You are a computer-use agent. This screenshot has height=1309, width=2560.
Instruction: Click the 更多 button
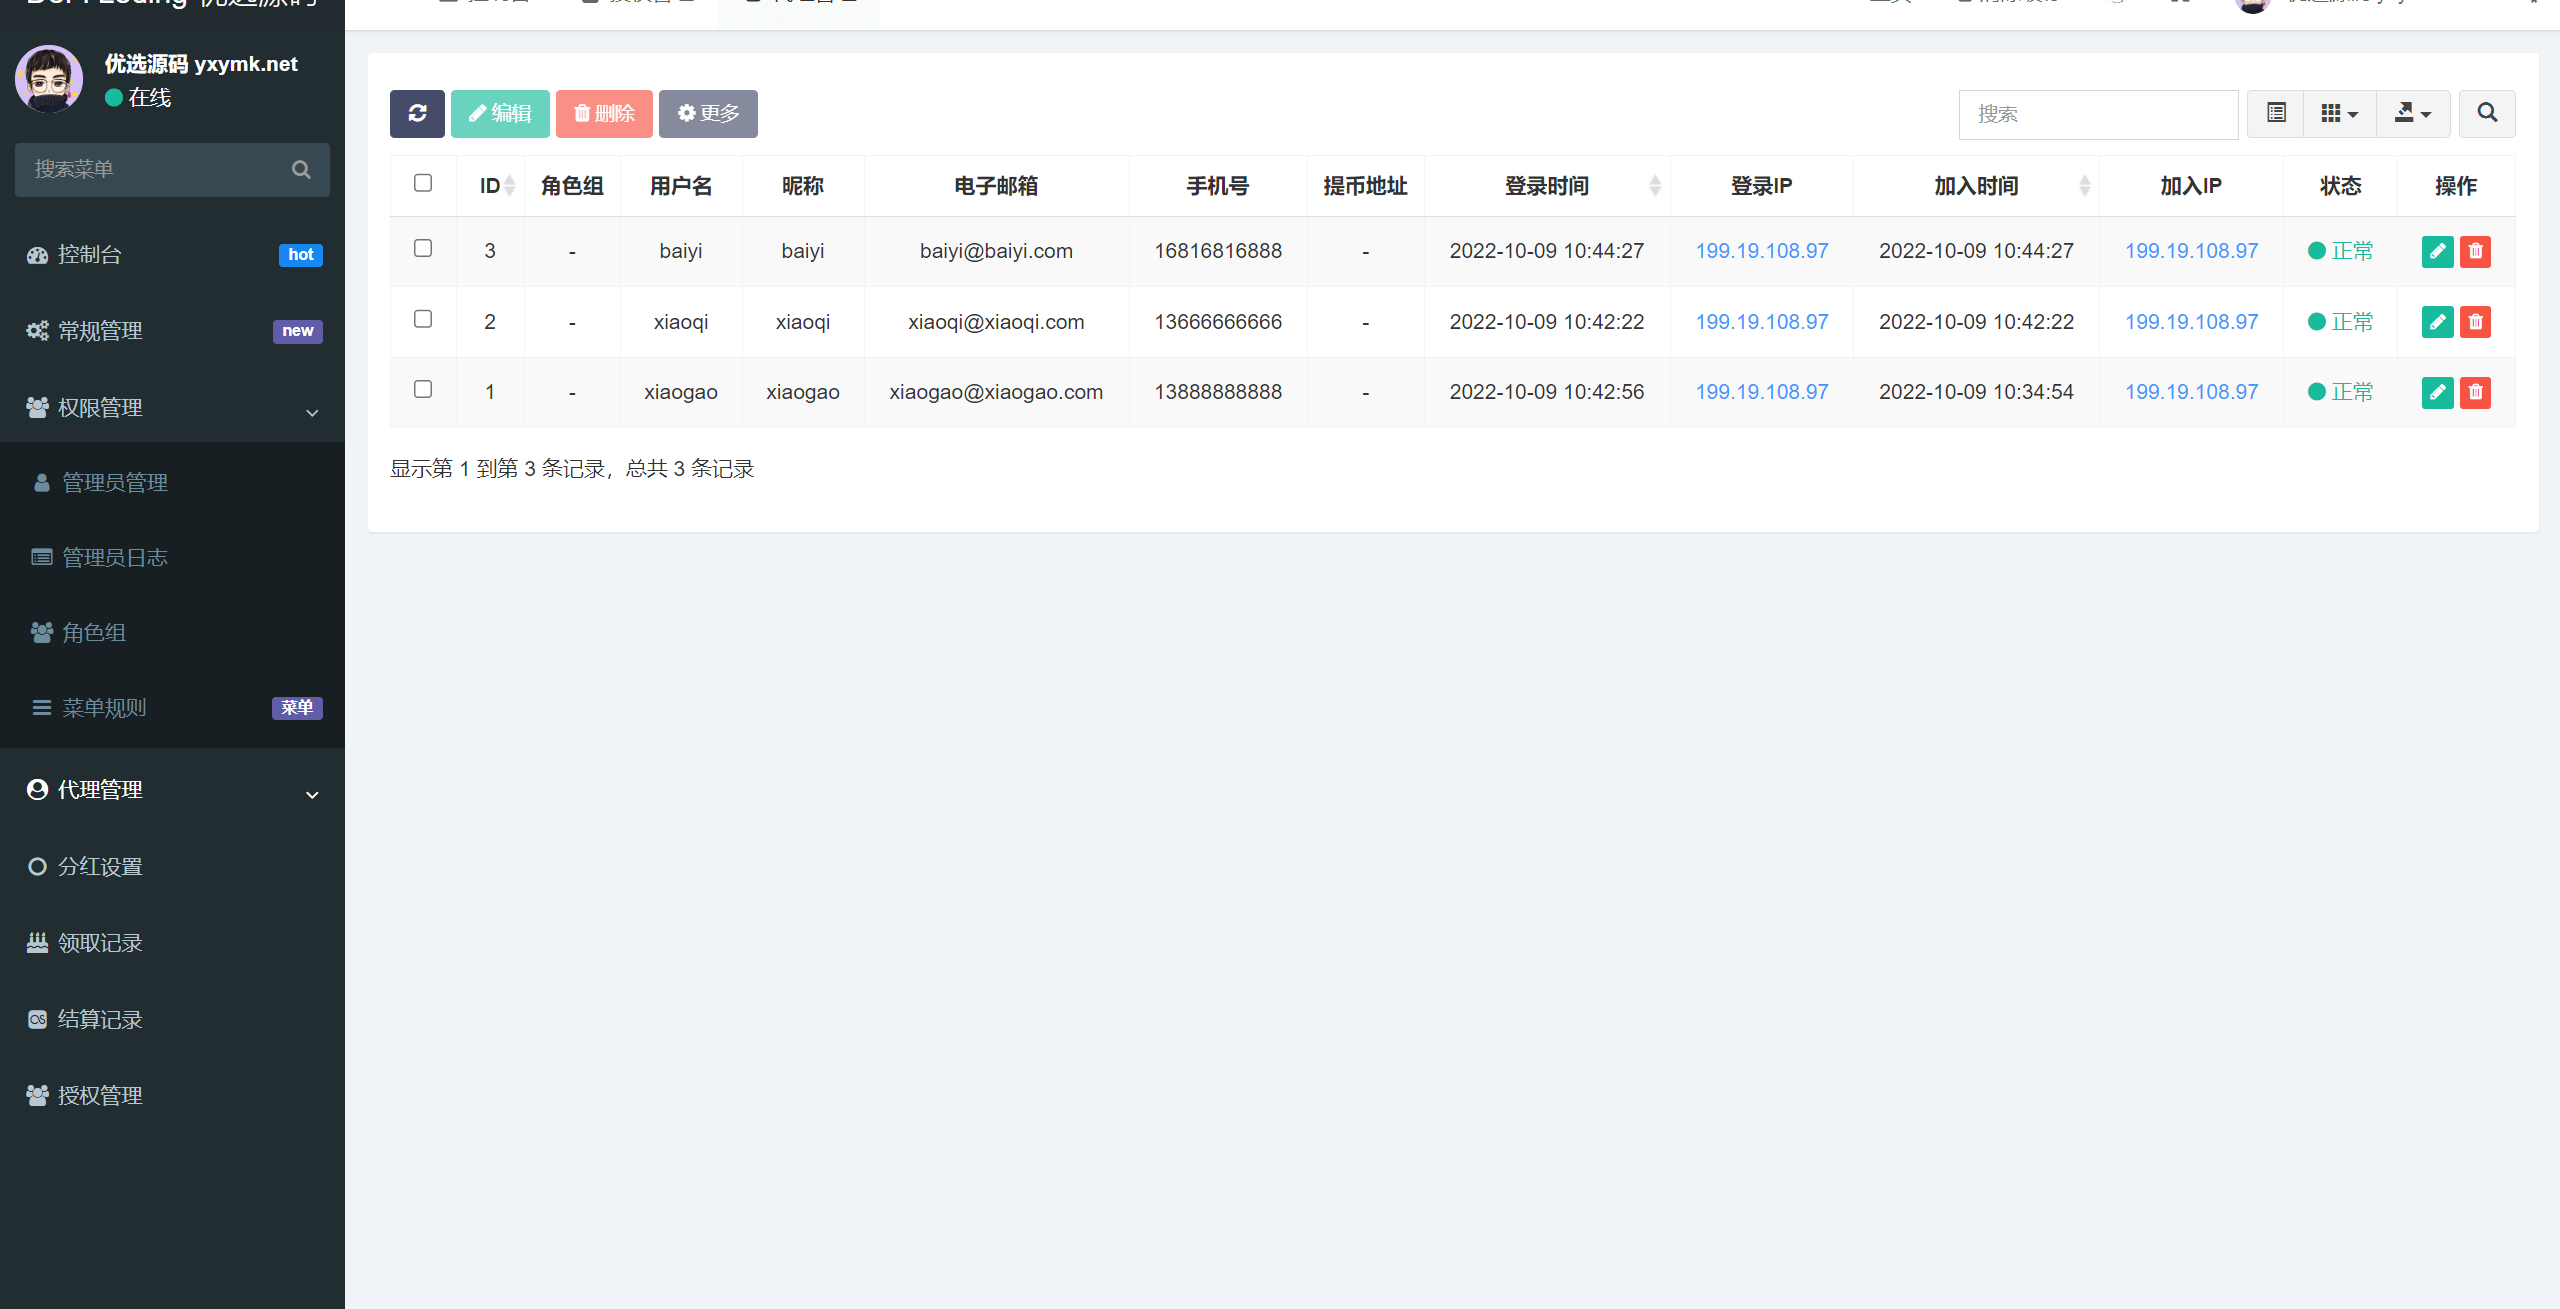click(708, 114)
